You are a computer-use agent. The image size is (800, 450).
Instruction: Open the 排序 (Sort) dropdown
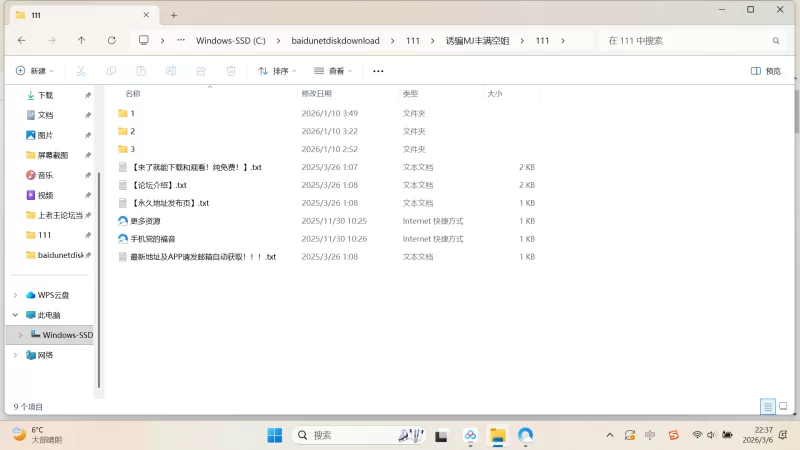277,71
